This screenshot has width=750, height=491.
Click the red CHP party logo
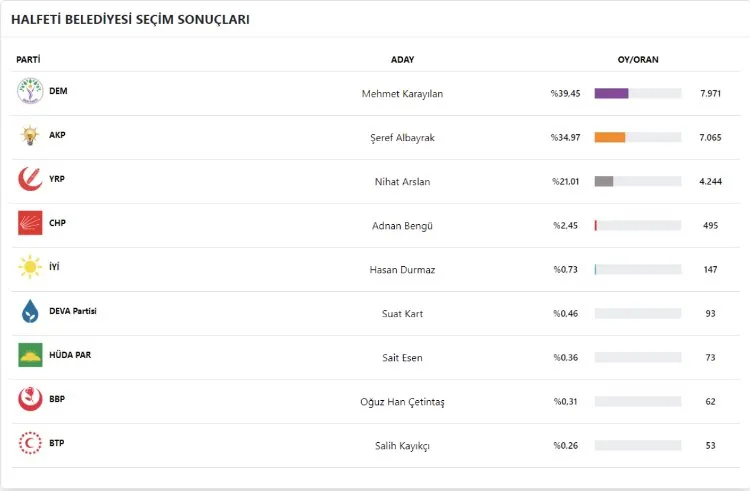coord(30,224)
